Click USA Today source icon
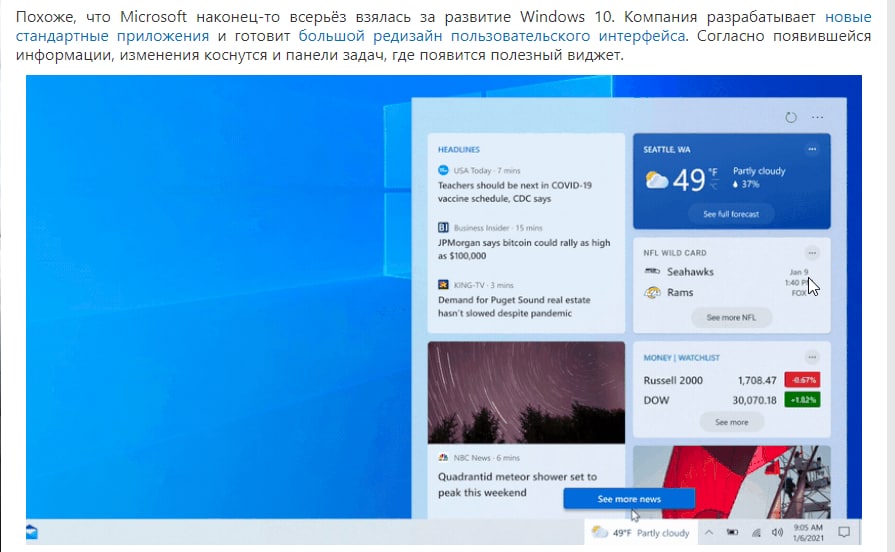Image resolution: width=895 pixels, height=552 pixels. [x=443, y=170]
